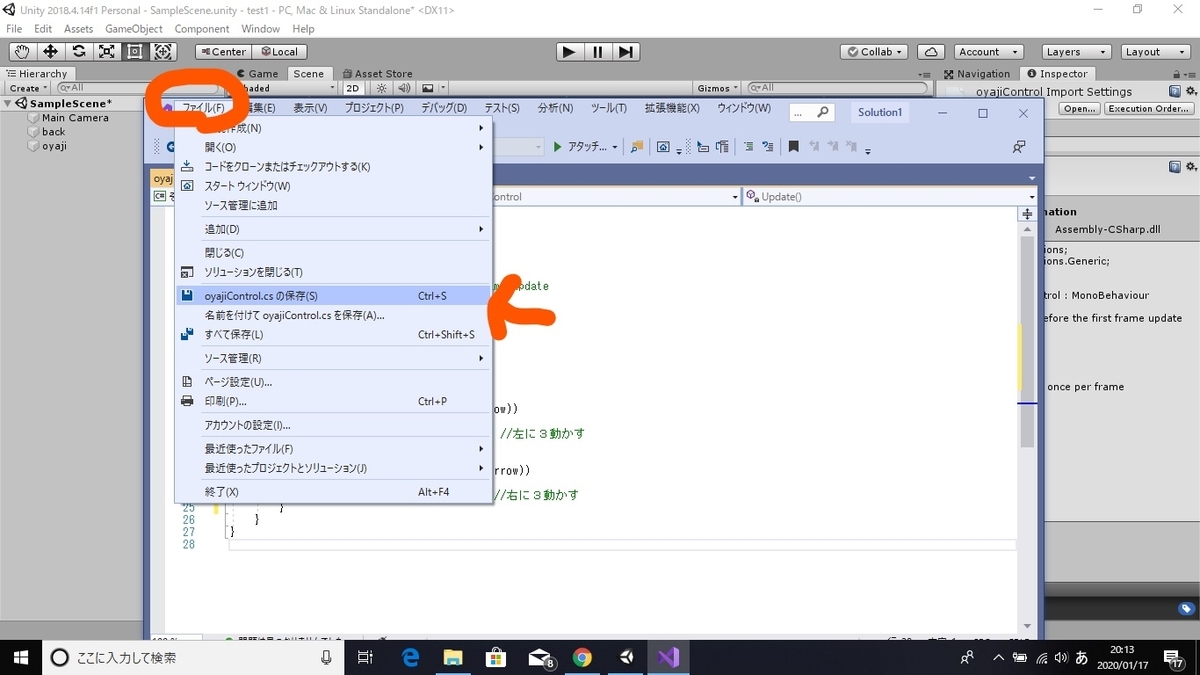Select Unity's Hand tool
Viewport: 1200px width, 675px height.
pos(22,51)
